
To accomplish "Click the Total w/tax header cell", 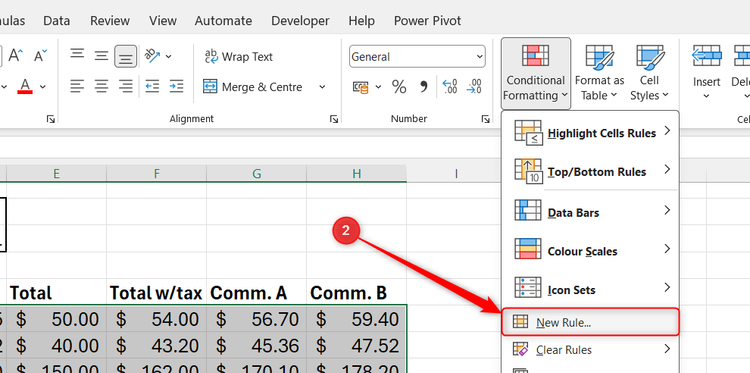I will tap(156, 293).
